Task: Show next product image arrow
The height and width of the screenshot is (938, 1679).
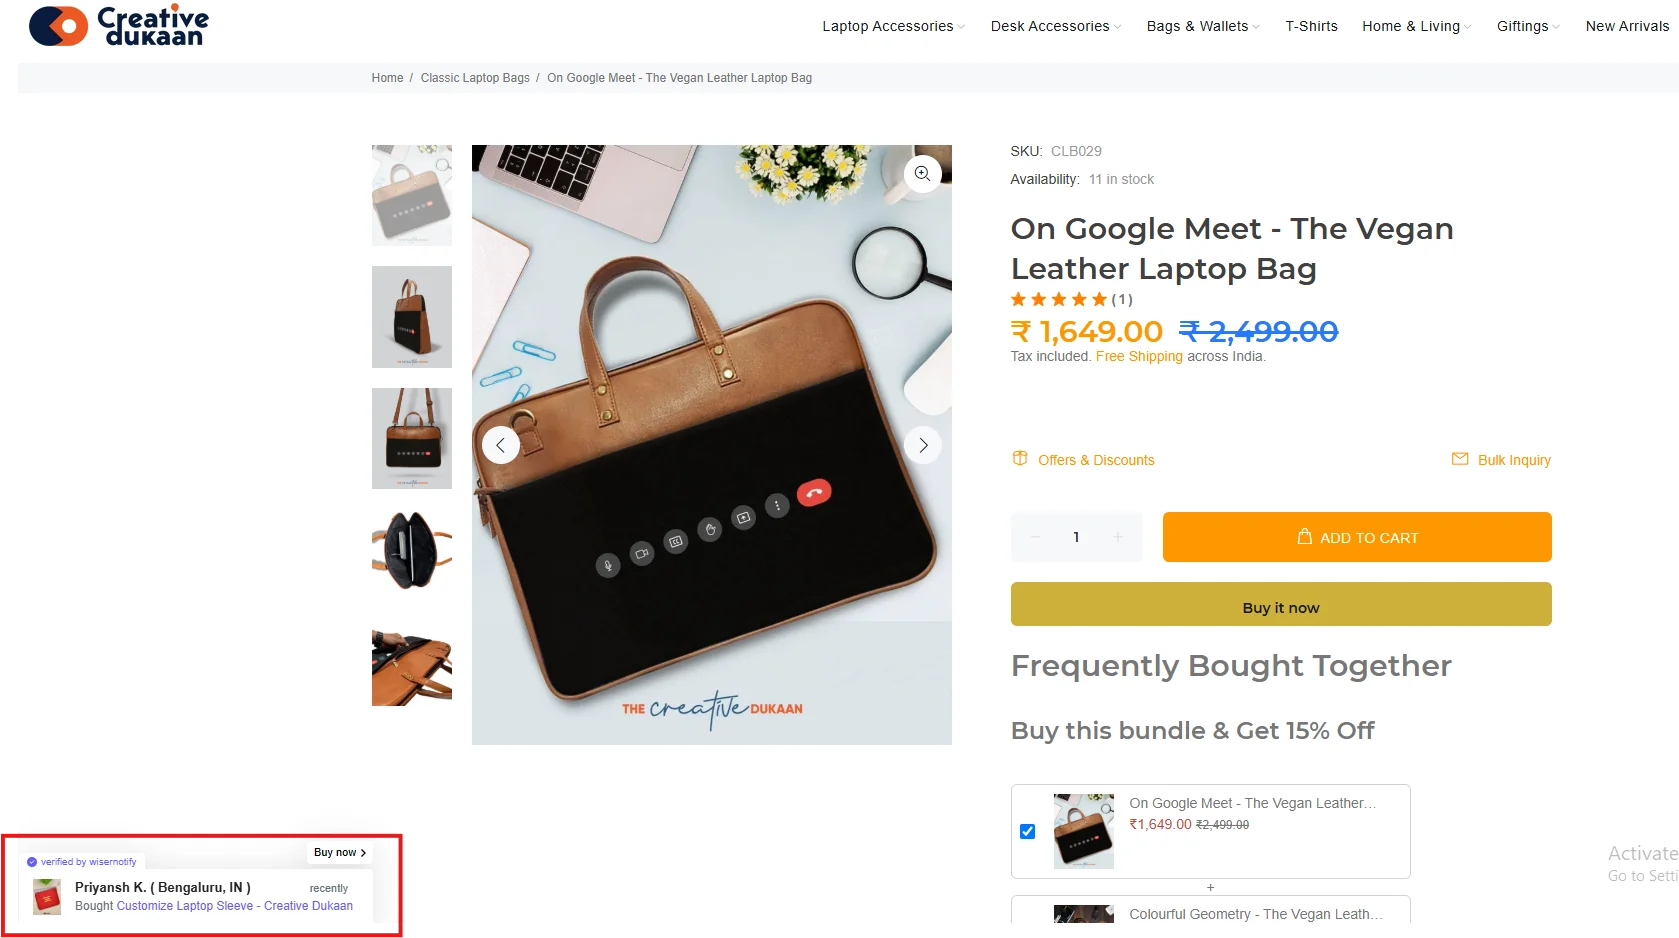Action: click(923, 445)
